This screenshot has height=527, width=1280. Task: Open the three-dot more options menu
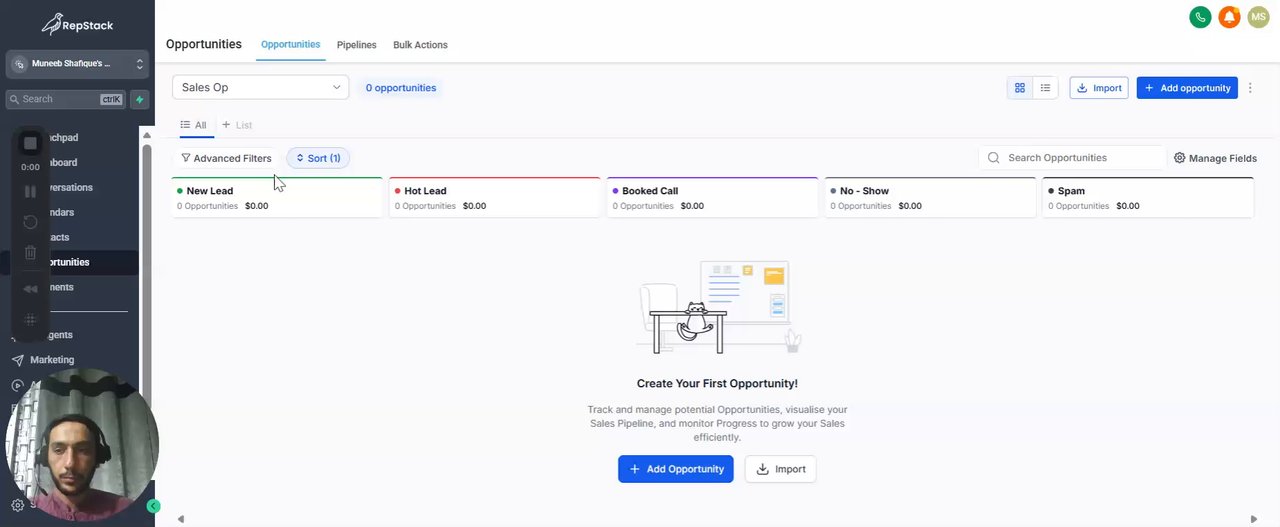[1250, 88]
